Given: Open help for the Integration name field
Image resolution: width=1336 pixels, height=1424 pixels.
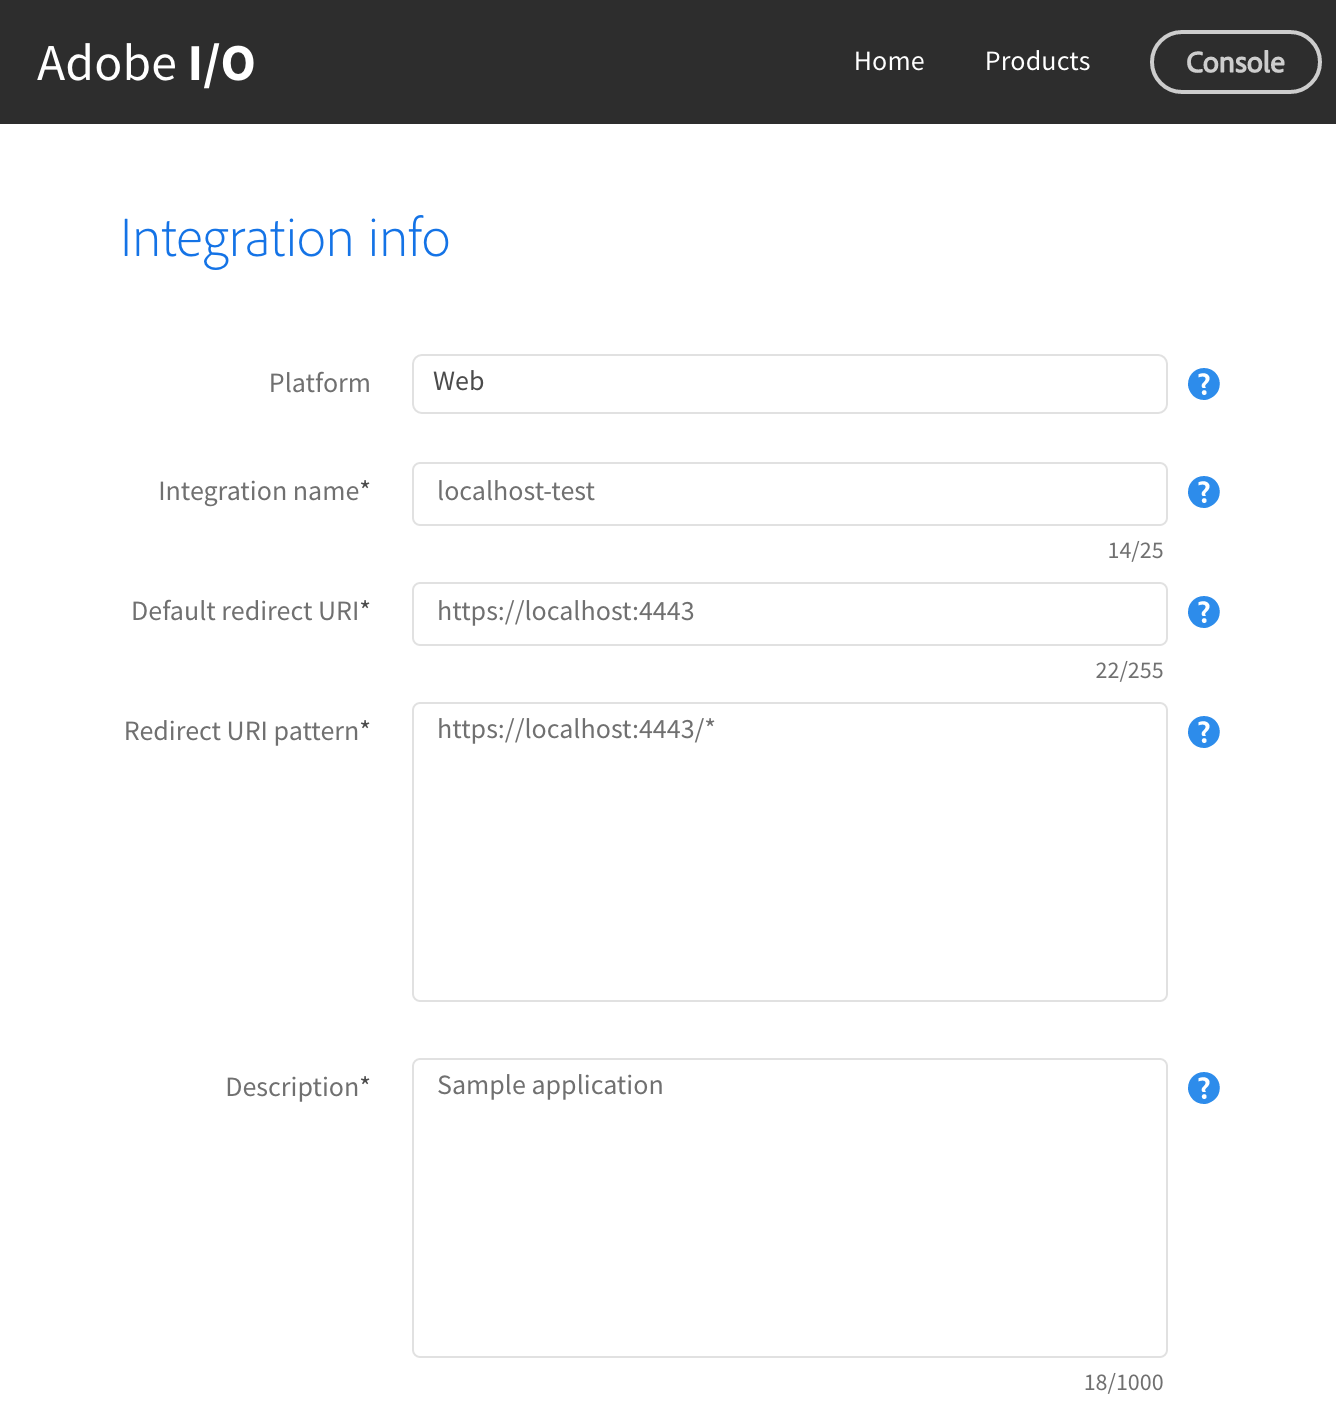Looking at the screenshot, I should click(1203, 492).
